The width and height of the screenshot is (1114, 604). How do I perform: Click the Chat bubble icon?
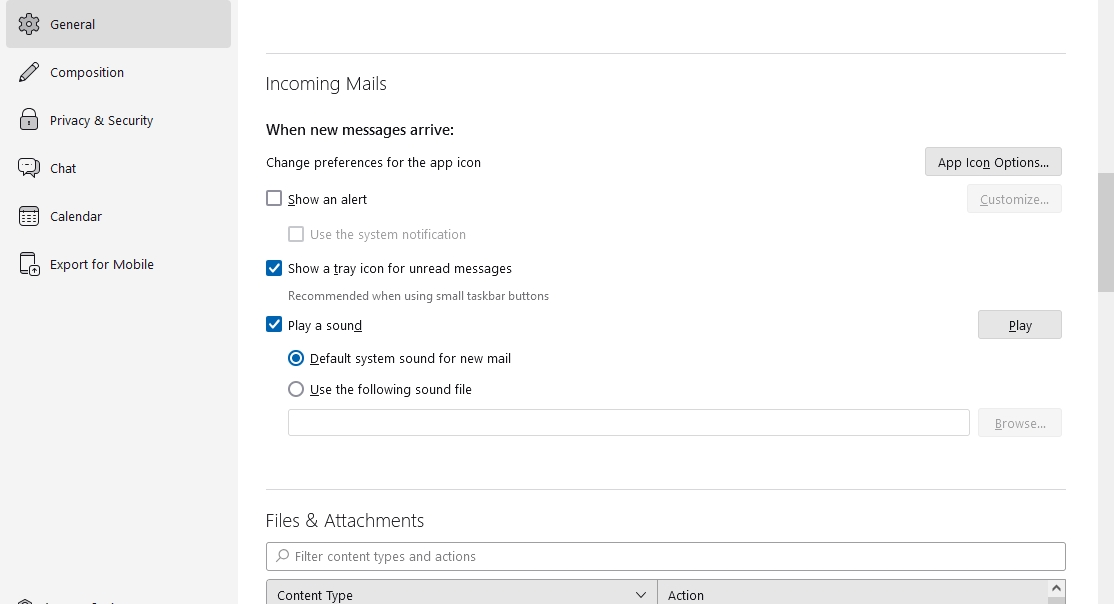(x=29, y=168)
